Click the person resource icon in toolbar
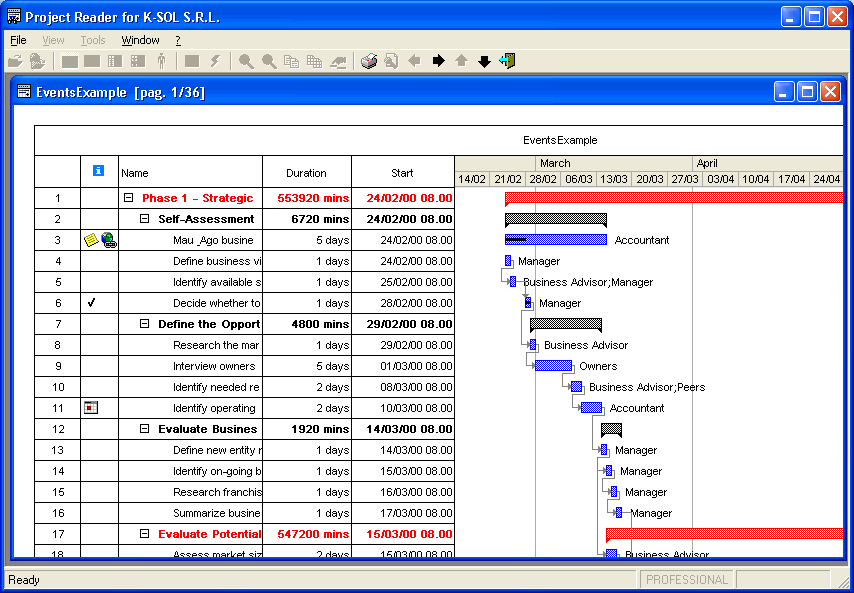The height and width of the screenshot is (593, 854). 161,61
